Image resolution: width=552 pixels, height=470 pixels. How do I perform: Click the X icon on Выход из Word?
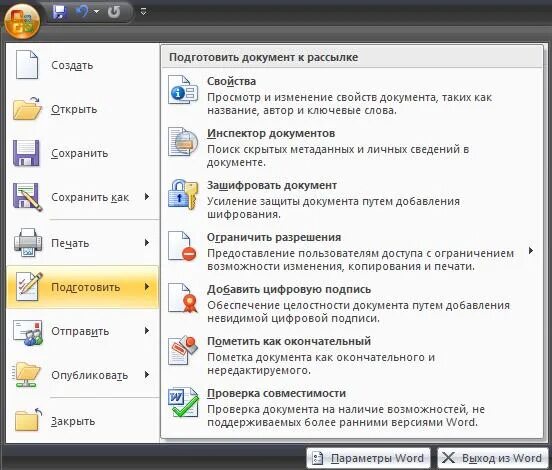click(448, 458)
